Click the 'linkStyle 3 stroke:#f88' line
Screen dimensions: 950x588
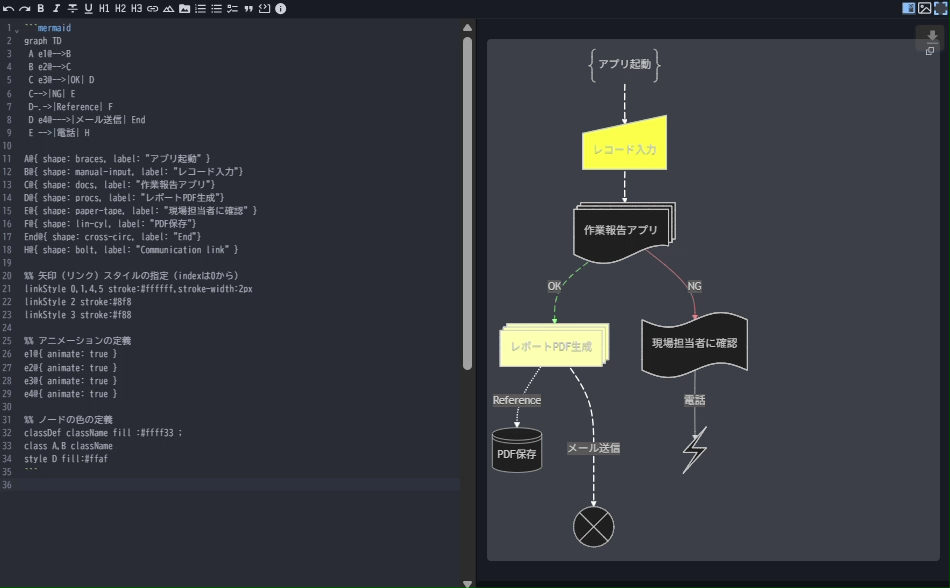coord(78,315)
